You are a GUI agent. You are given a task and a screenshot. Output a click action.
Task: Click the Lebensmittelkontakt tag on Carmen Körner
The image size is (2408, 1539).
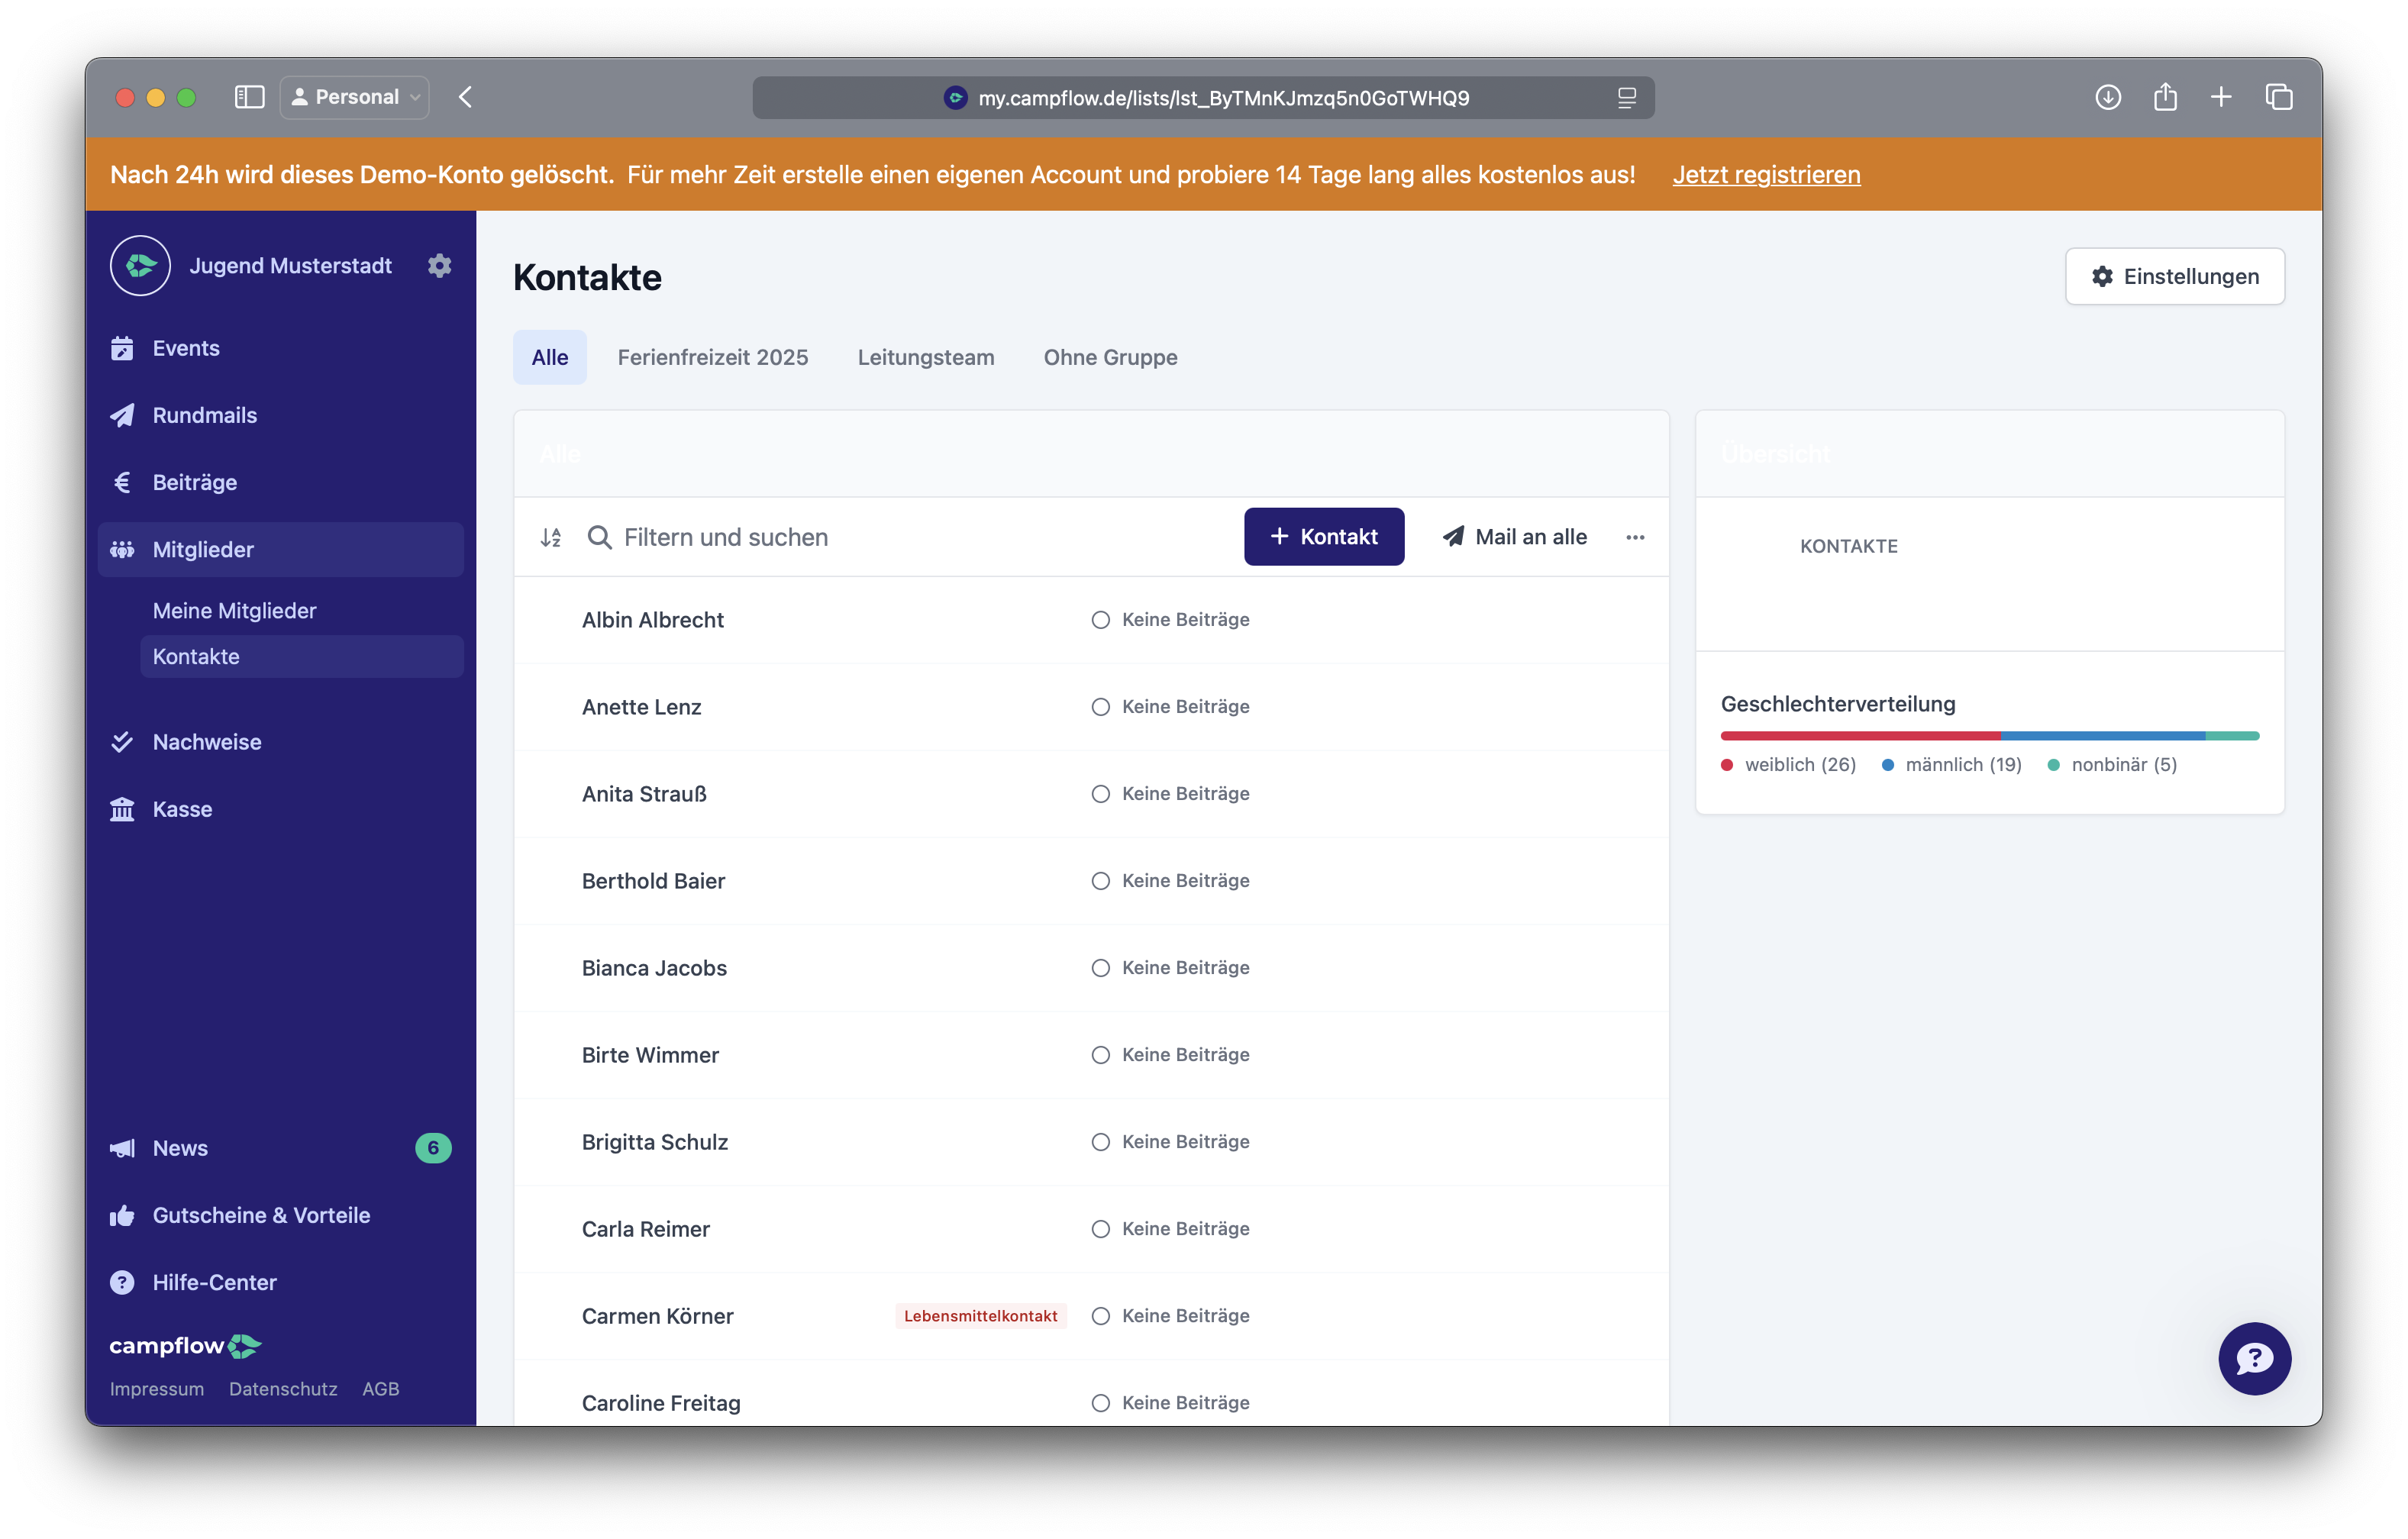click(x=980, y=1316)
